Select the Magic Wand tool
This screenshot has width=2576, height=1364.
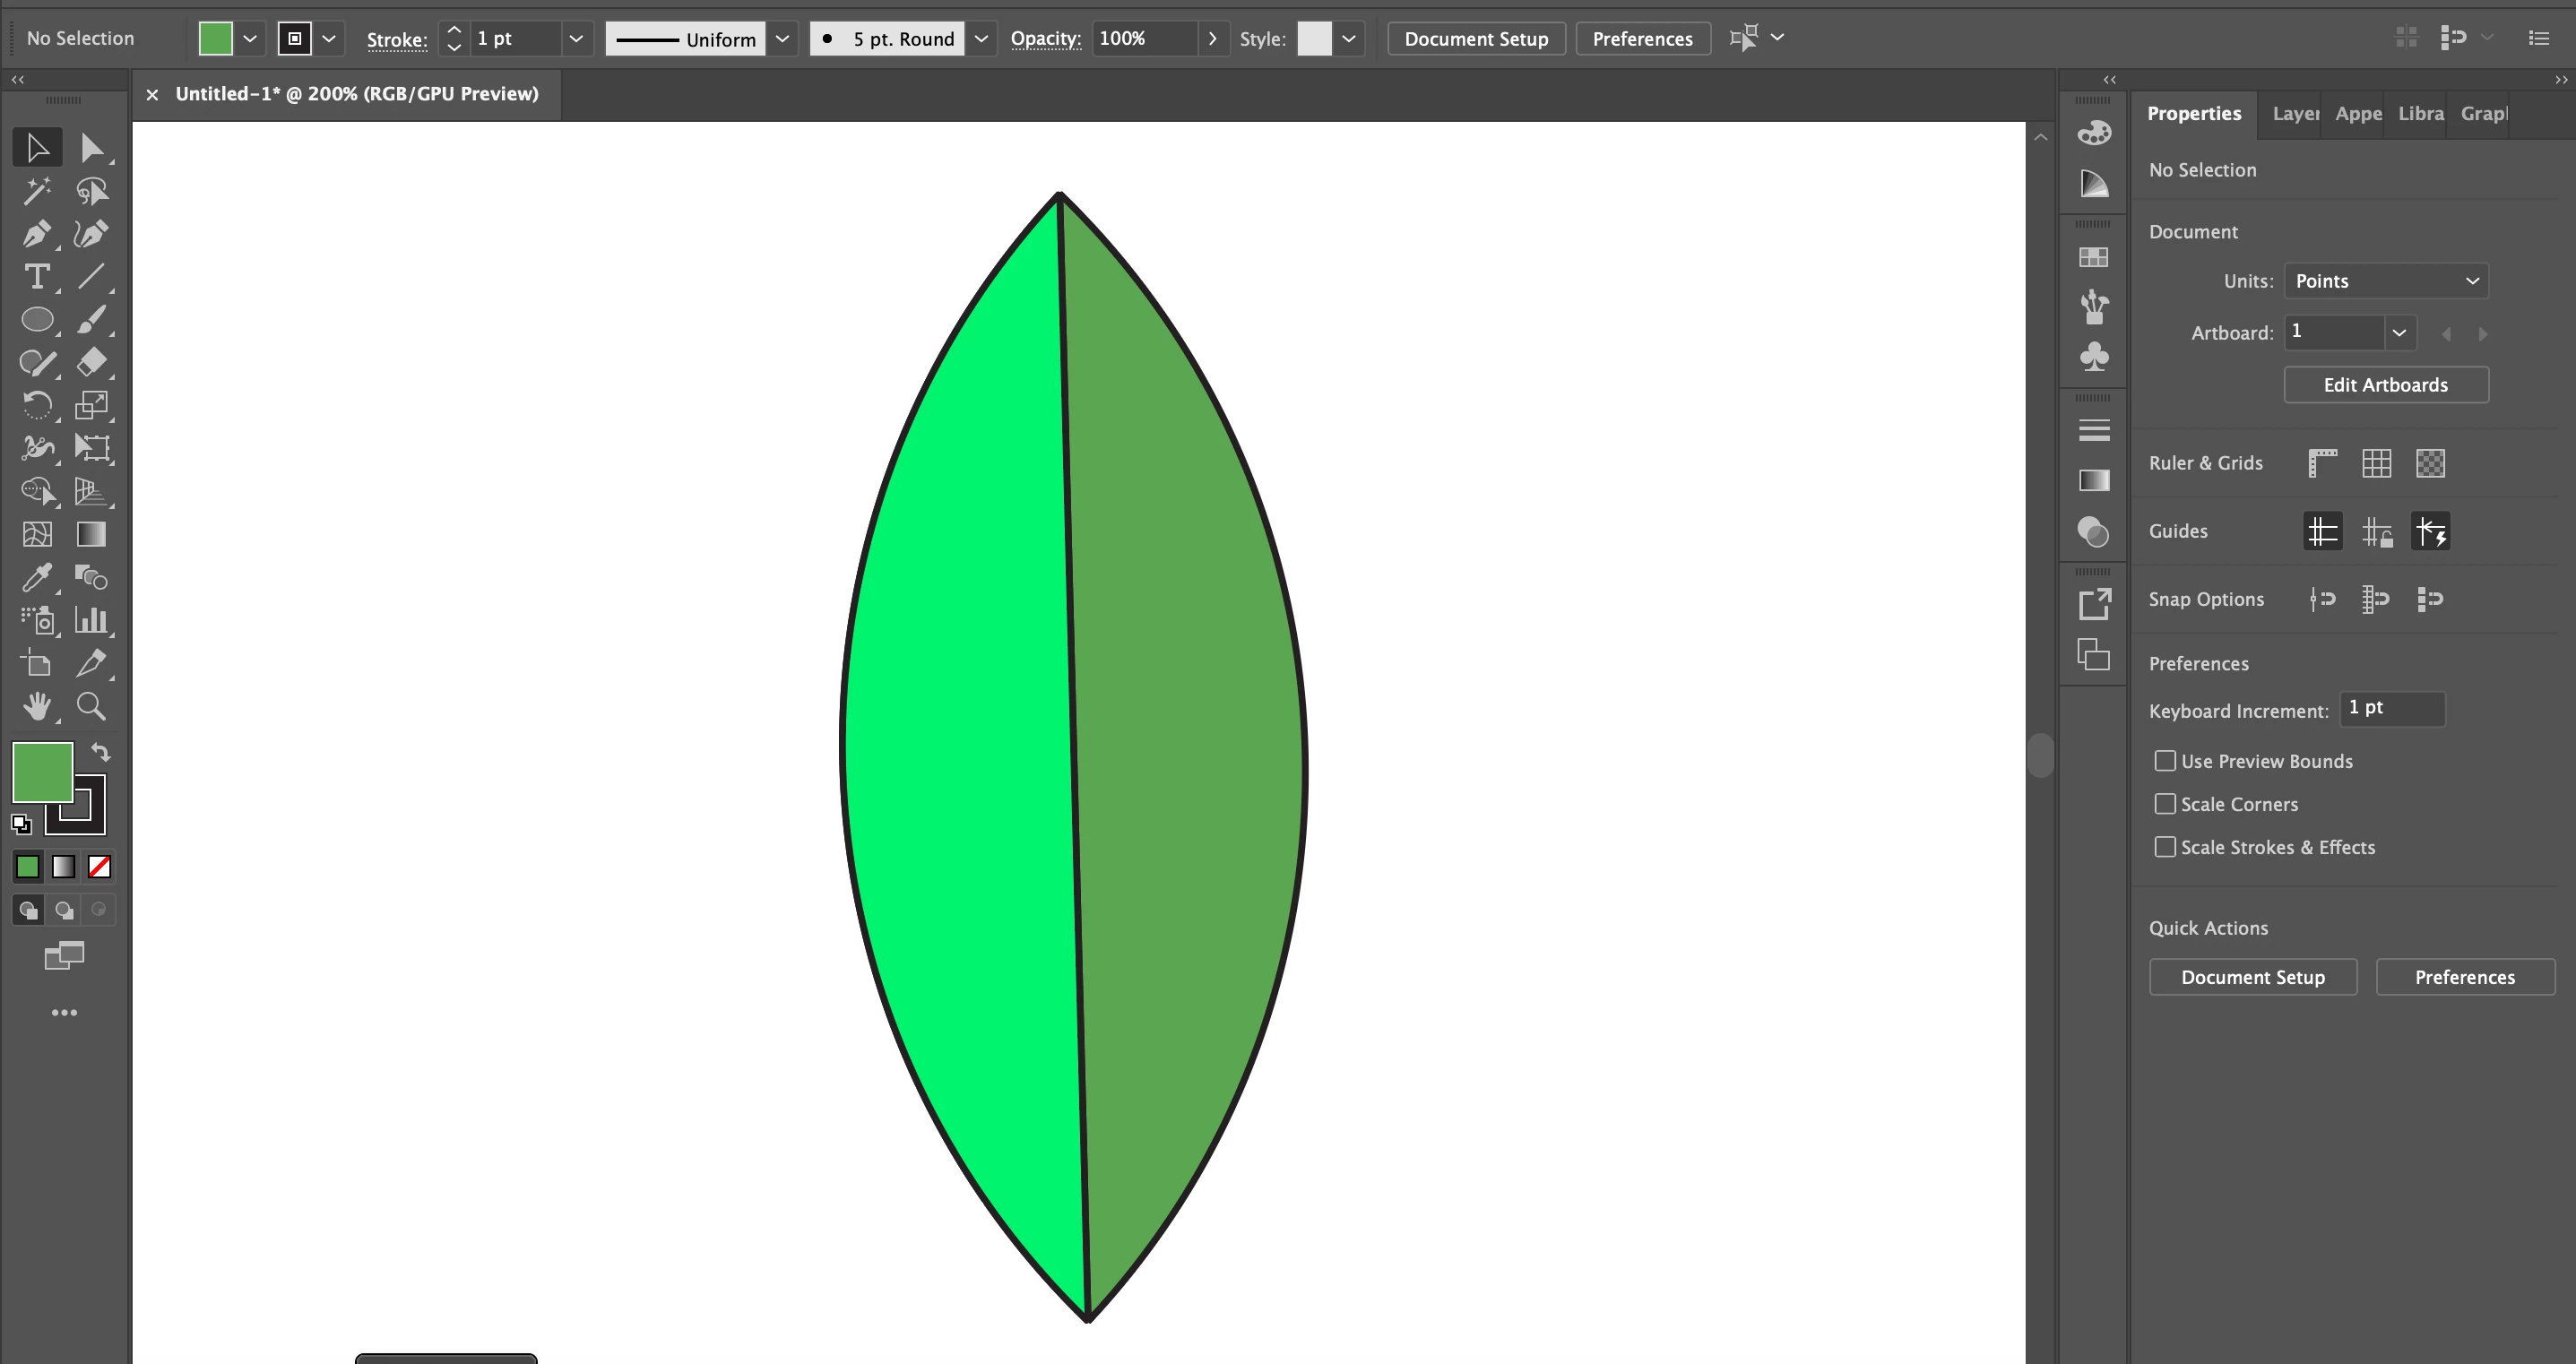coord(36,191)
